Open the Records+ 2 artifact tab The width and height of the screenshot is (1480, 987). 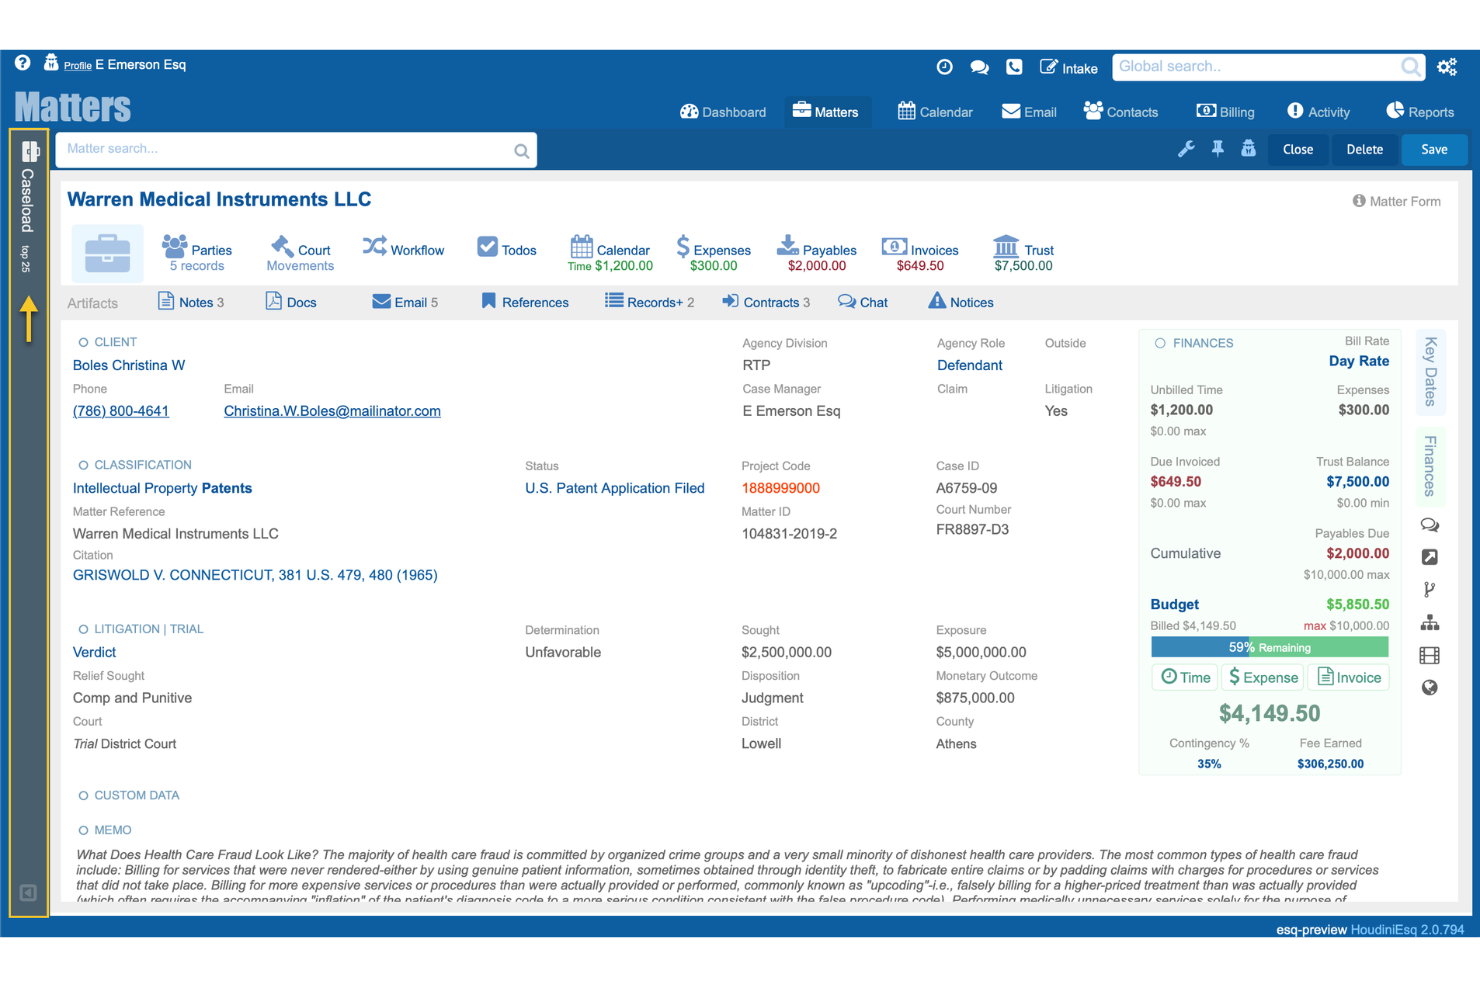point(649,302)
